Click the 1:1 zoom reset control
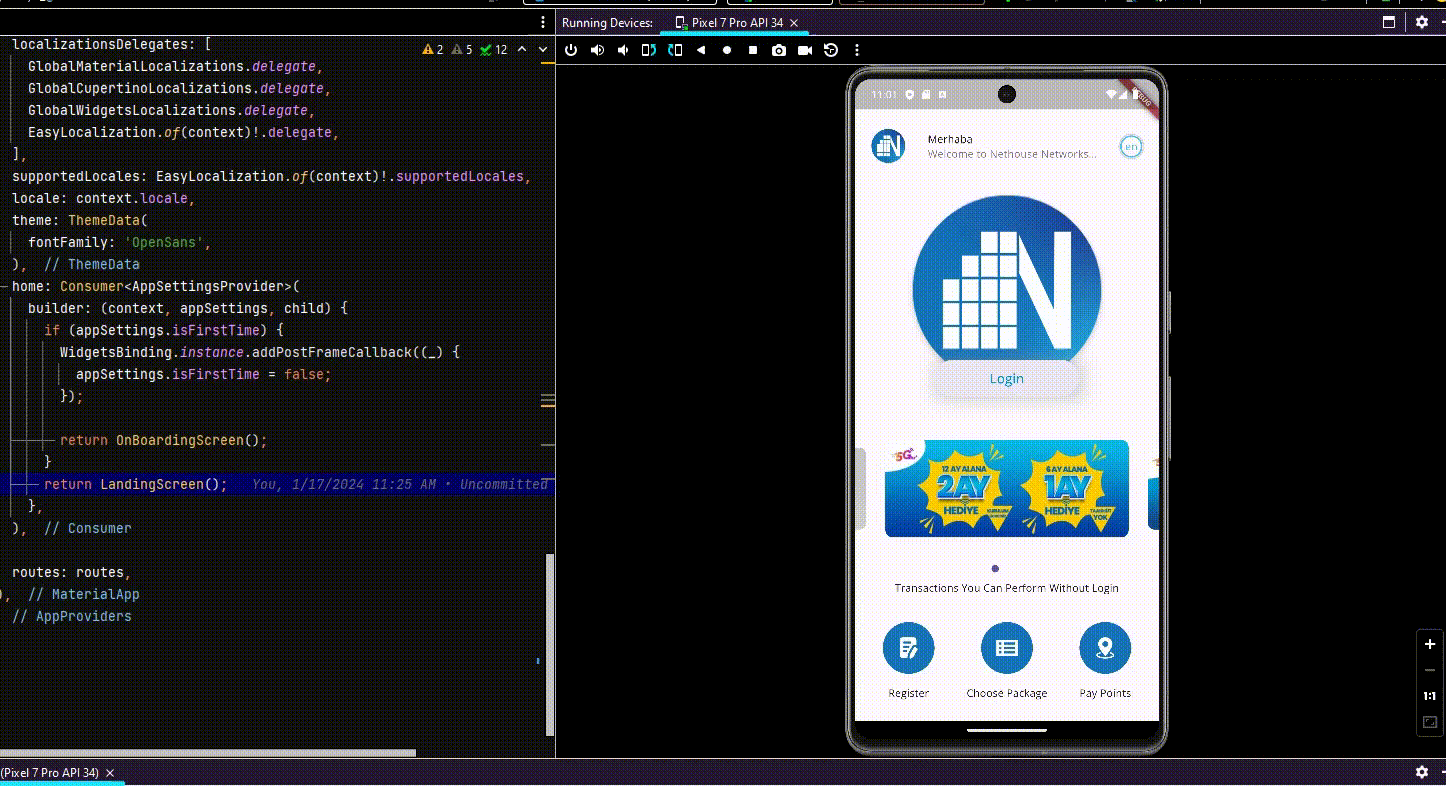Viewport: 1446px width, 786px height. tap(1429, 696)
